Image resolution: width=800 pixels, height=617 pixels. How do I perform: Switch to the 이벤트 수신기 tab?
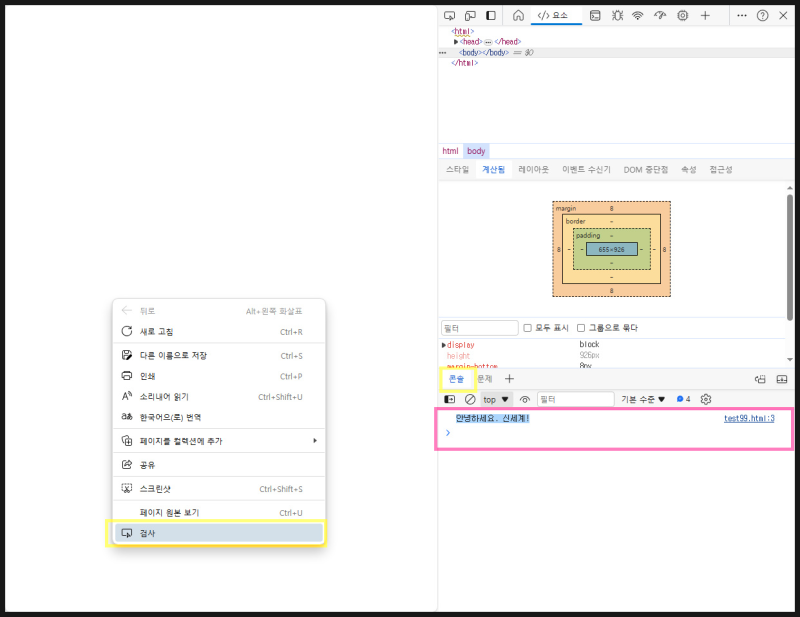click(x=586, y=169)
